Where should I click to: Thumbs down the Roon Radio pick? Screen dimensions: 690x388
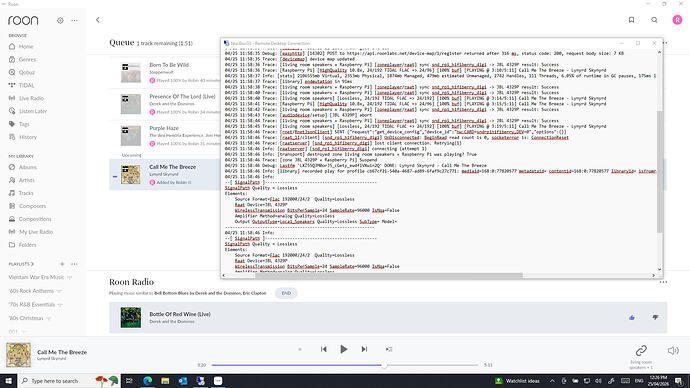point(655,317)
